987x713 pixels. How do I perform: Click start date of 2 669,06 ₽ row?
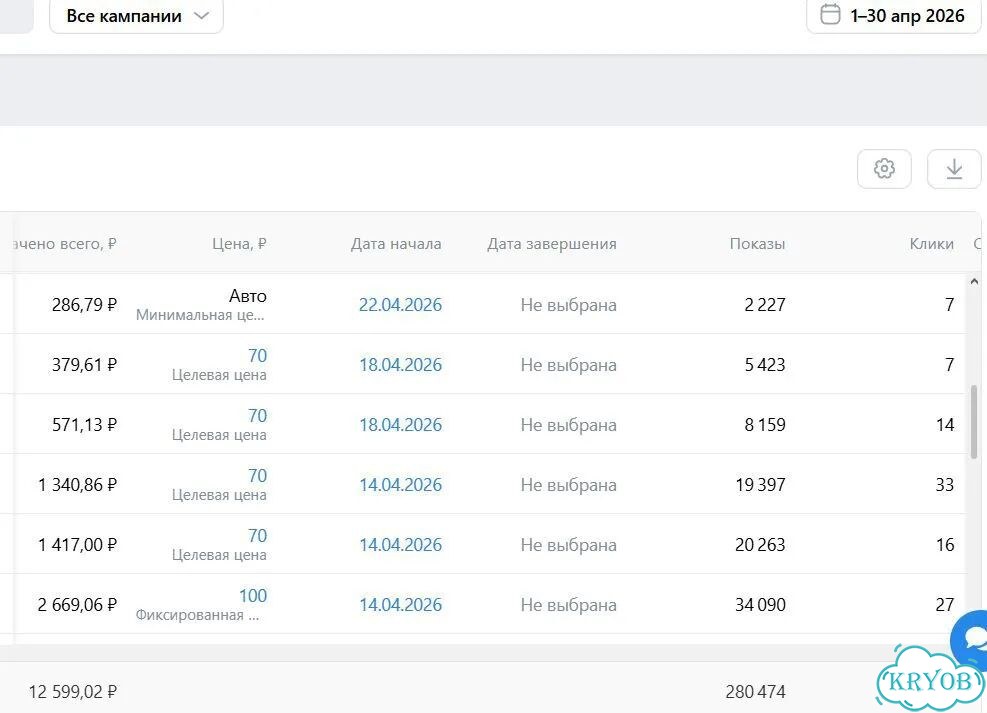tap(400, 605)
